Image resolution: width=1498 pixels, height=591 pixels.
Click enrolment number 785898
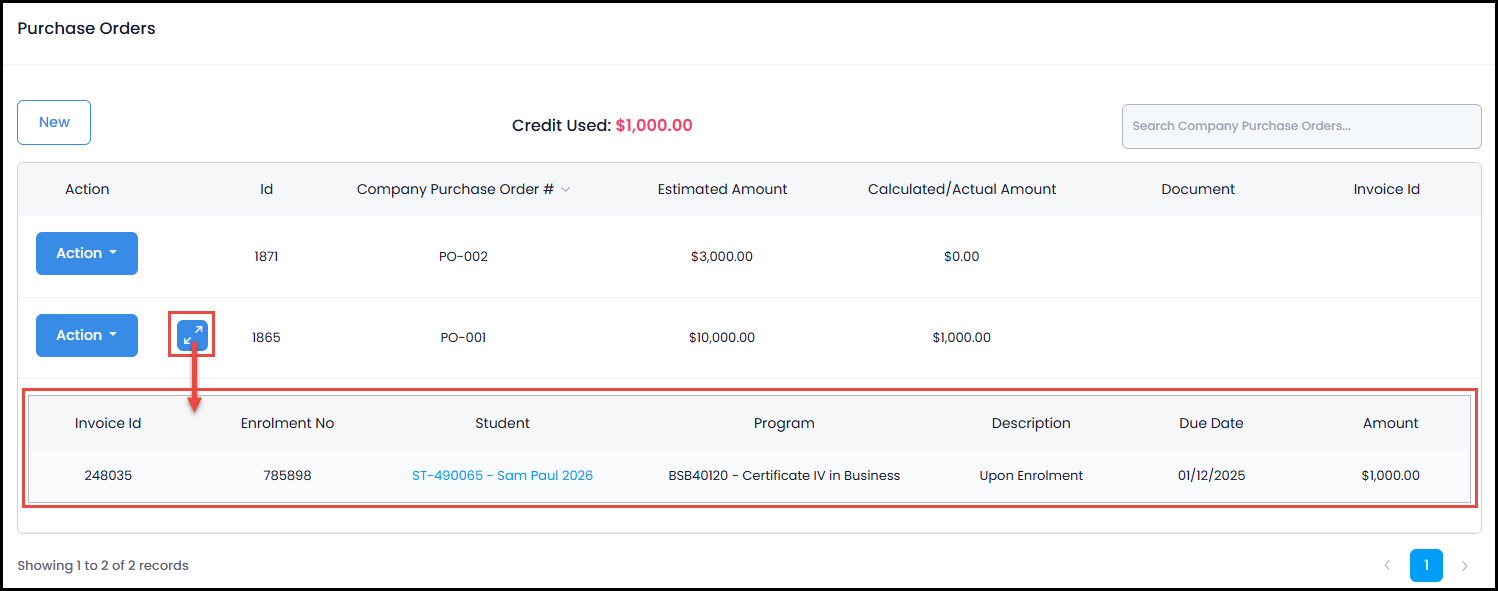[287, 476]
